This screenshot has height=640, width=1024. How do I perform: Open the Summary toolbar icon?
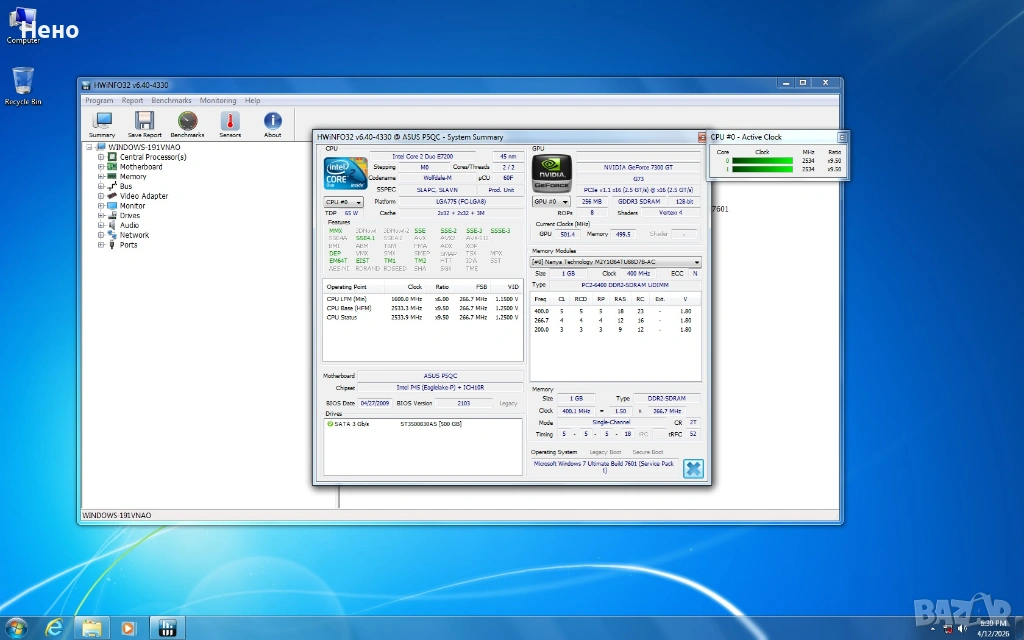coord(102,123)
